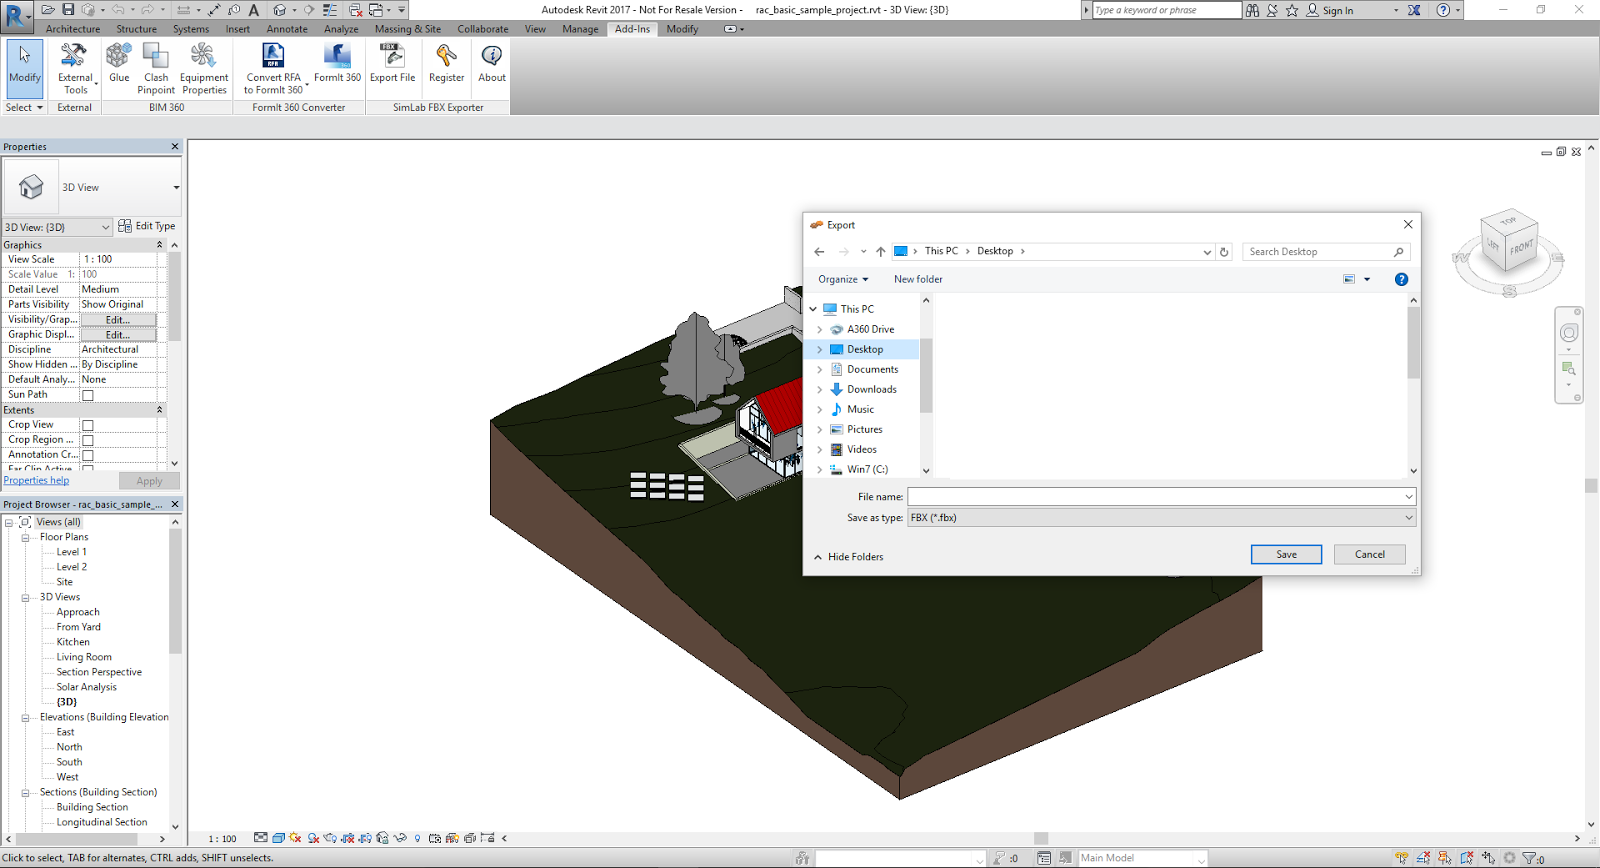Open Export dialog help icon
The image size is (1600, 868).
coord(1401,280)
